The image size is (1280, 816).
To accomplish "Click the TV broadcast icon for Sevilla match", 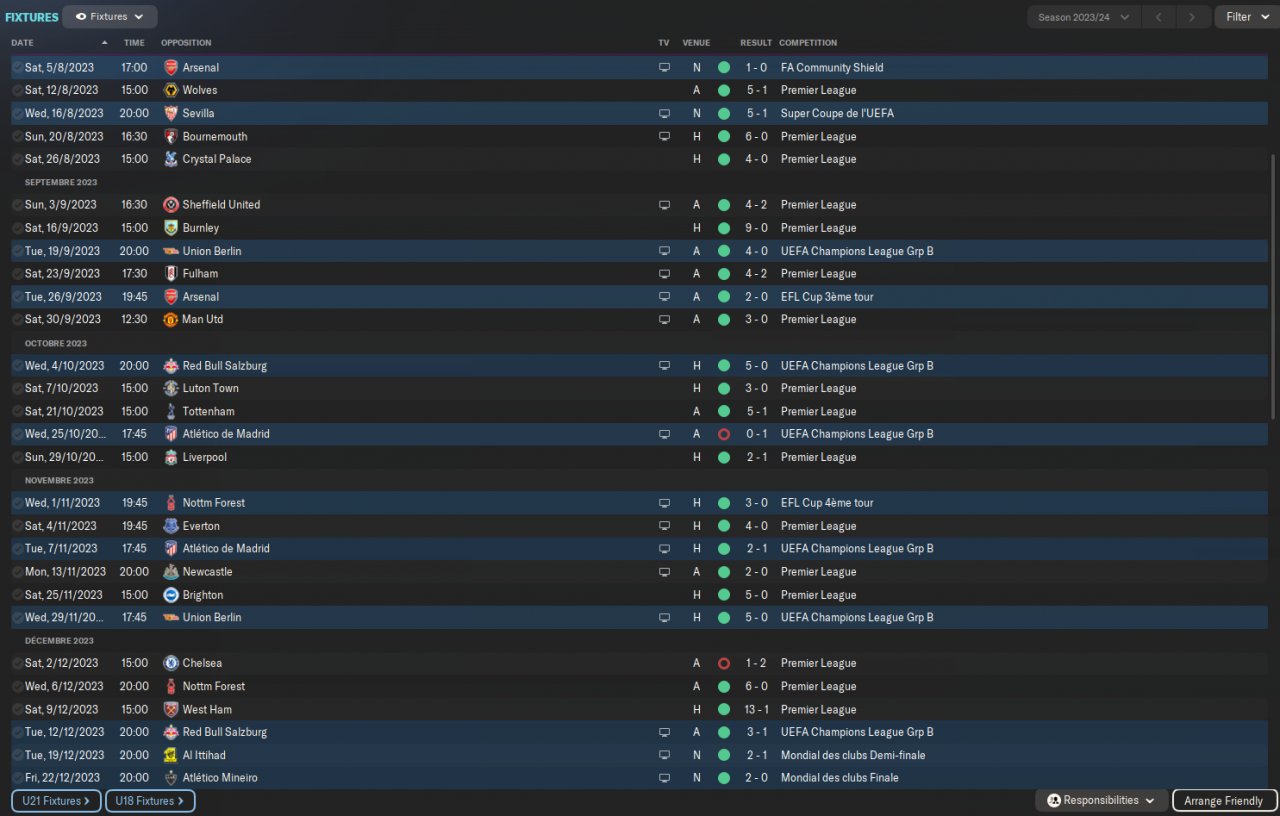I will pos(664,113).
